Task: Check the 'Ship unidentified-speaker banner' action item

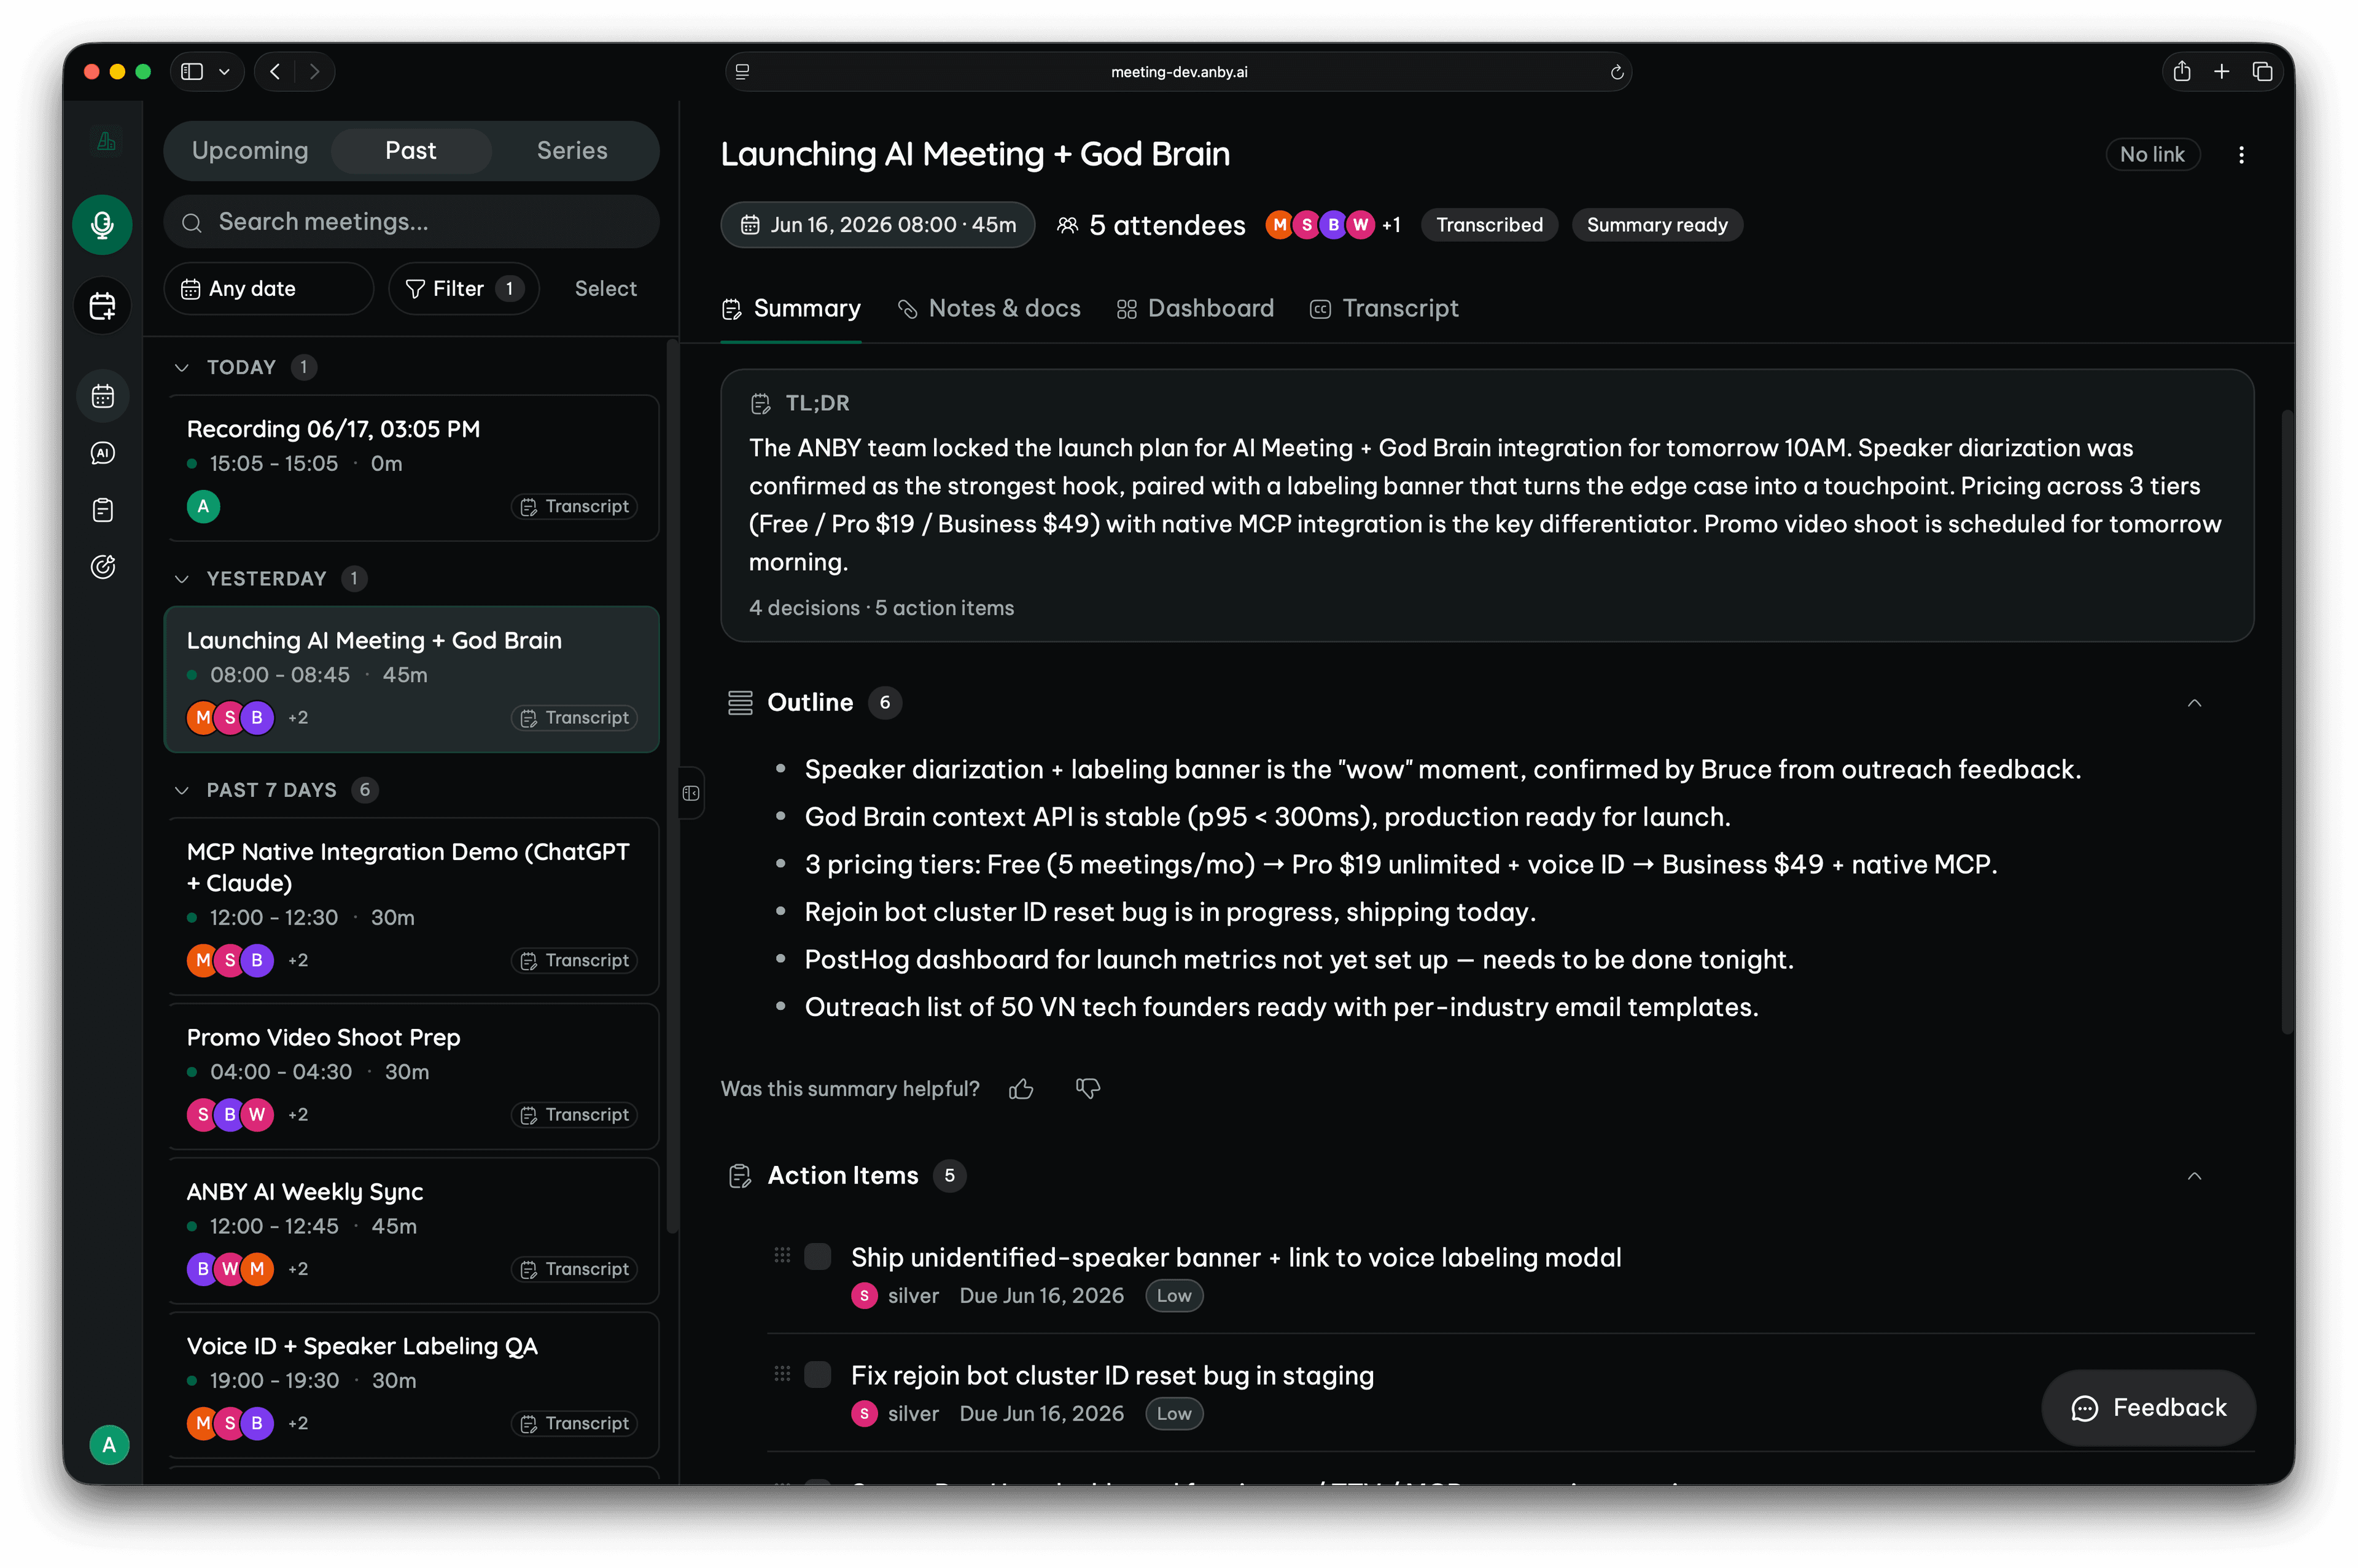Action: [x=818, y=1257]
